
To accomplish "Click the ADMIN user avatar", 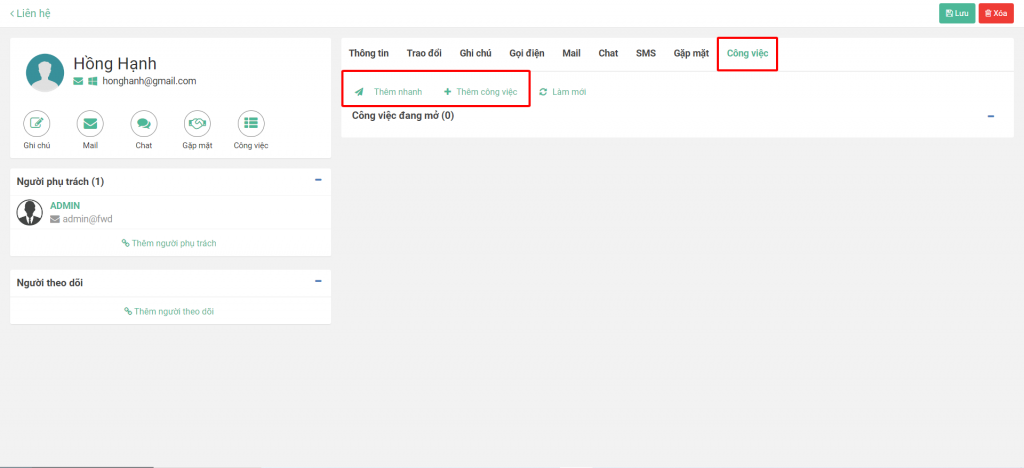I will [31, 212].
